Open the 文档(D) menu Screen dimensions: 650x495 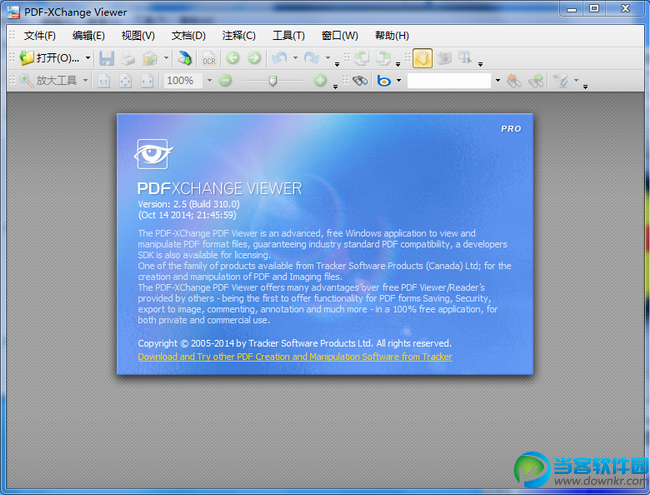(189, 36)
